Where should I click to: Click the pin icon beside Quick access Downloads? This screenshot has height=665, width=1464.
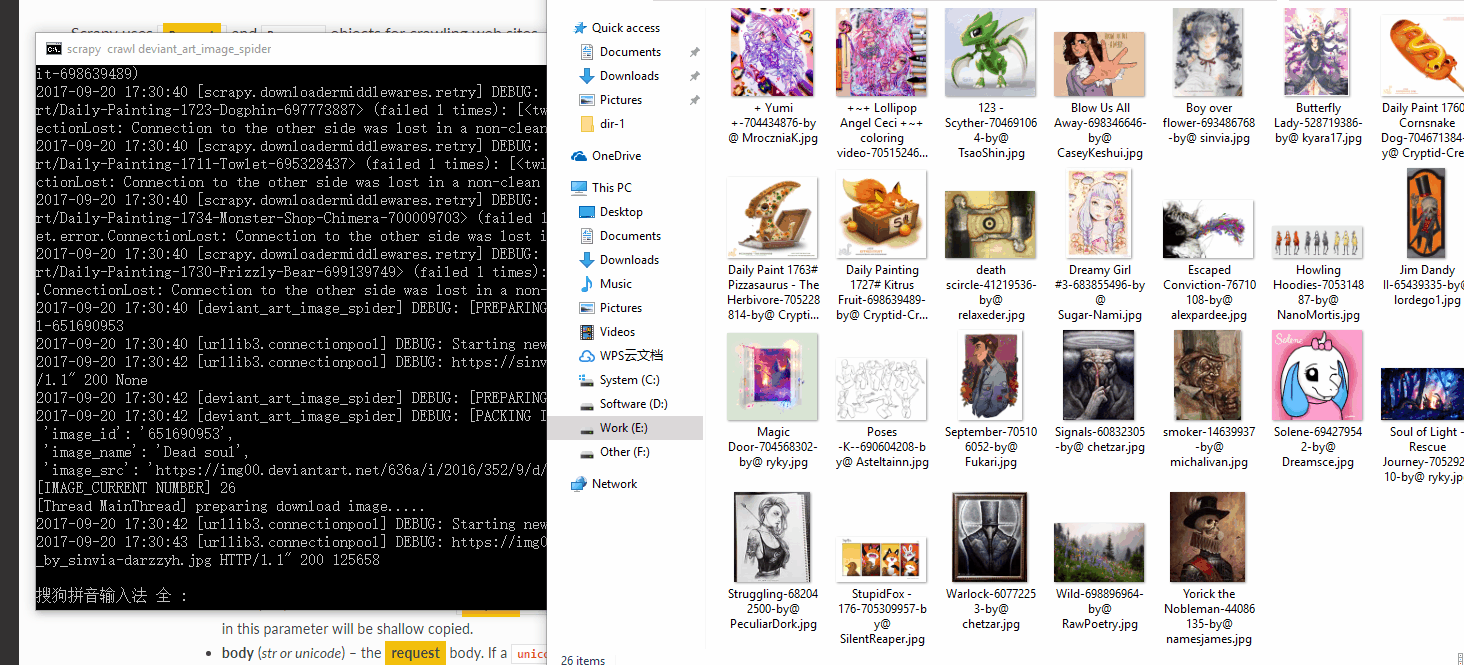click(x=694, y=76)
